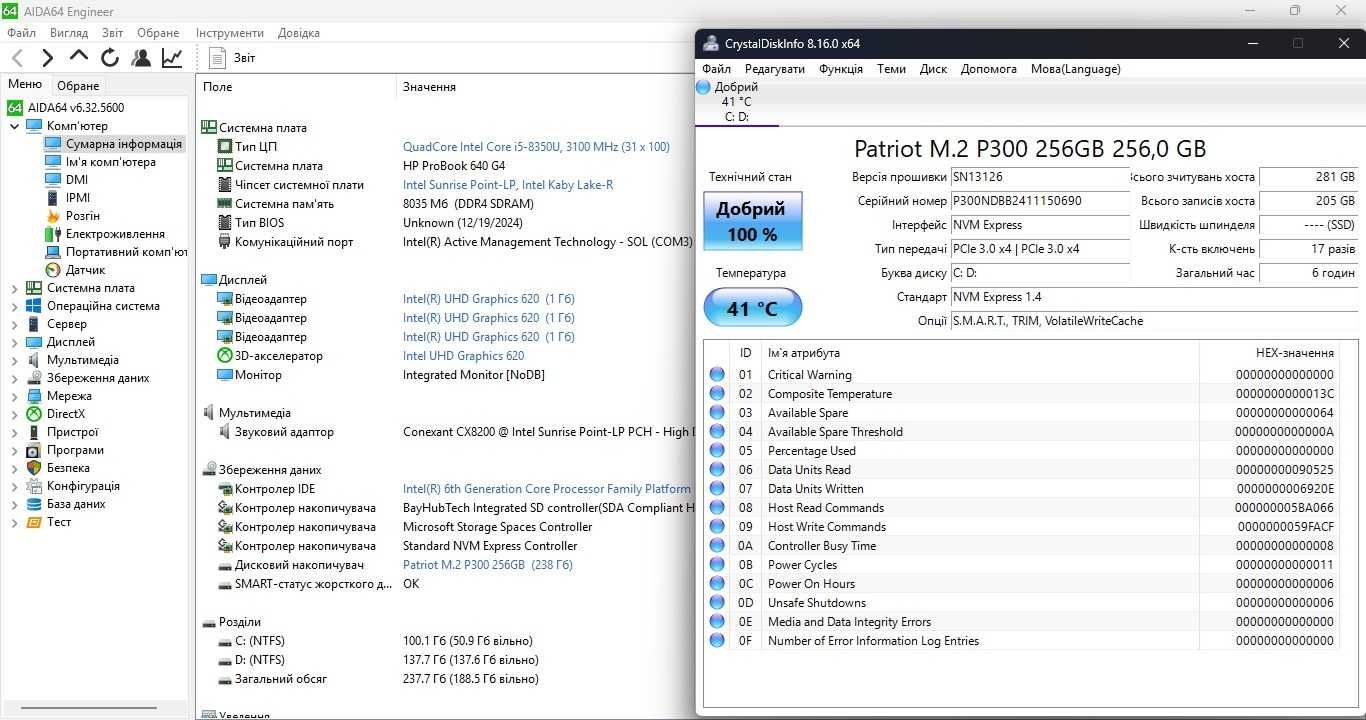Open AIDA64 Інструменти menu
The height and width of the screenshot is (720, 1366).
coord(230,33)
